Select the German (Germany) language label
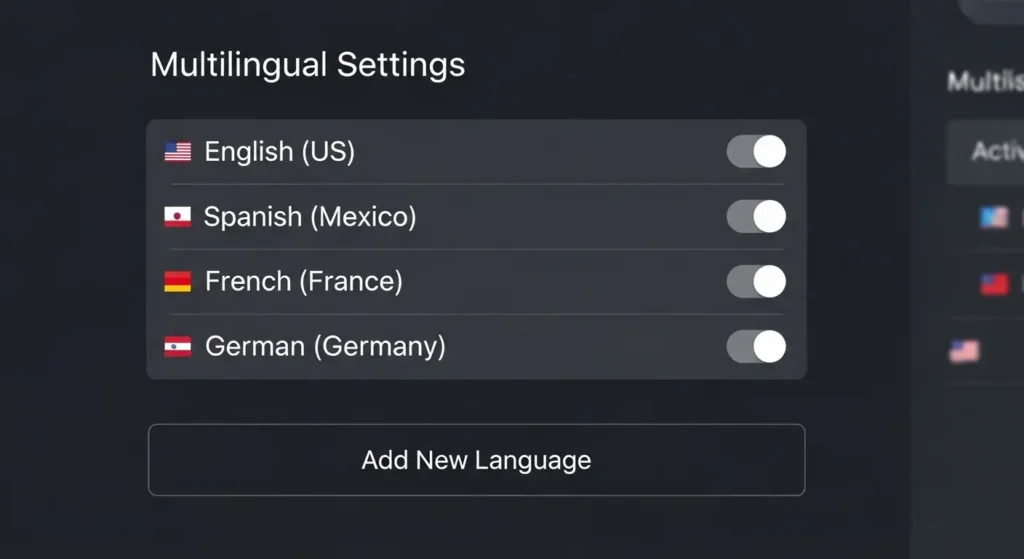Screen dimensions: 1024x559 coord(325,347)
